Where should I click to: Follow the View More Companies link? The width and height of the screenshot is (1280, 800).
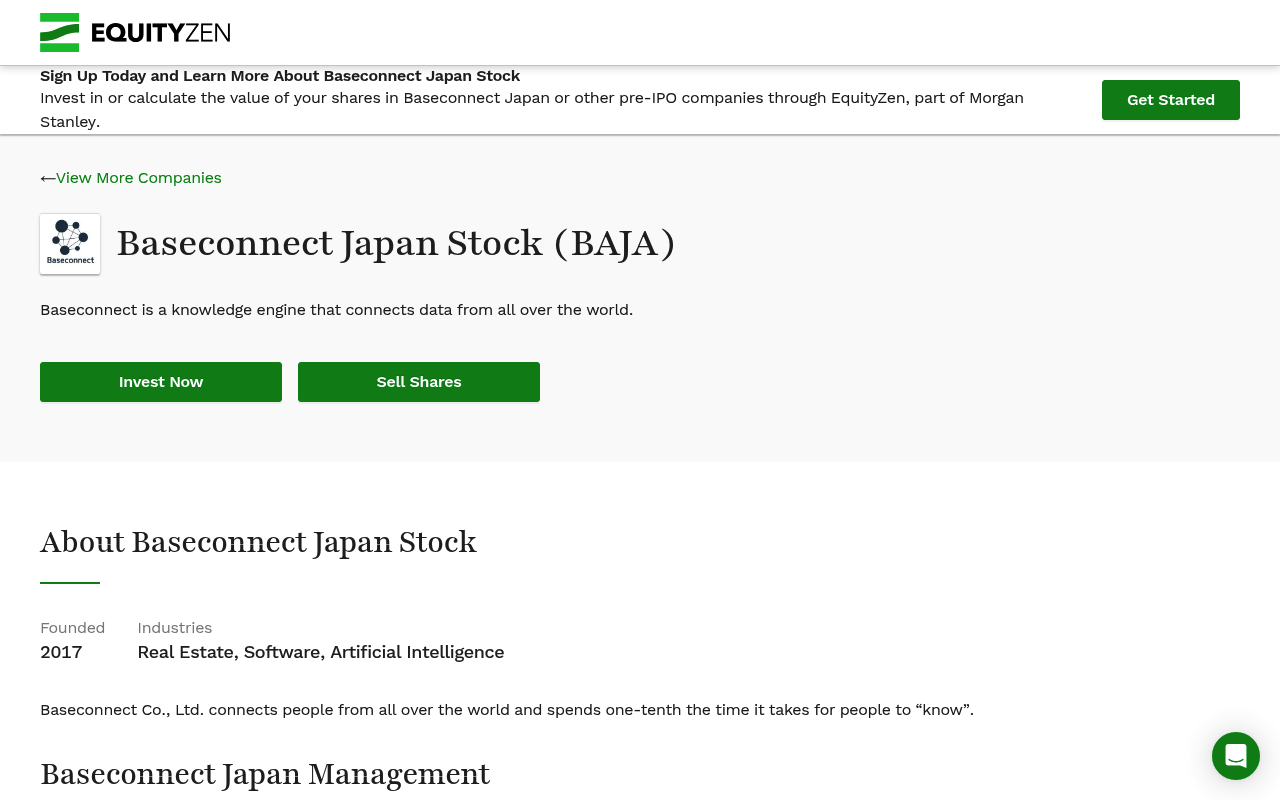pos(139,178)
